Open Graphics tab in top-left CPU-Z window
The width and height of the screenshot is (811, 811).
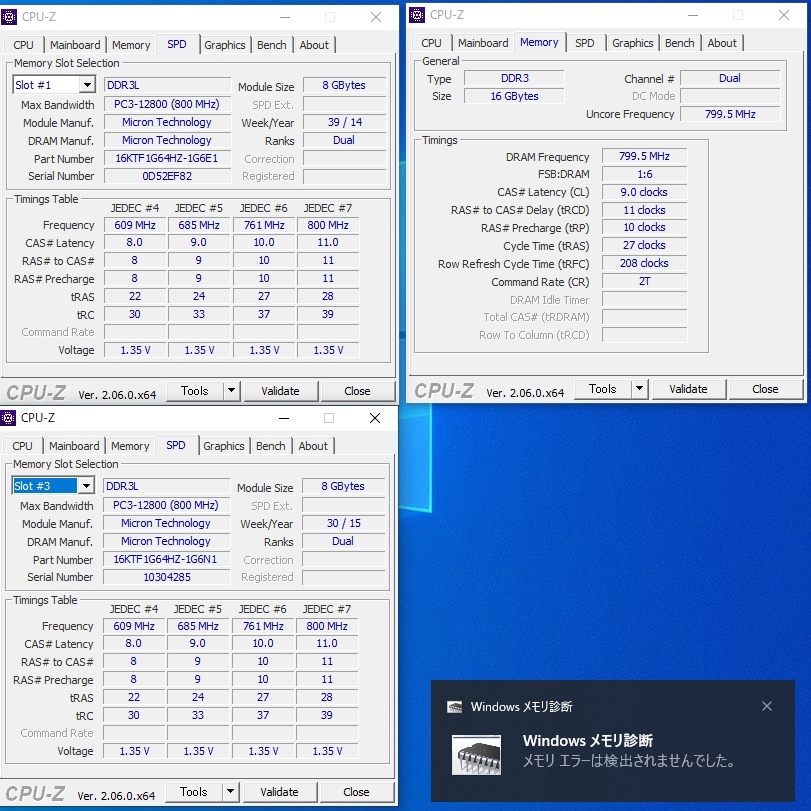pos(224,45)
